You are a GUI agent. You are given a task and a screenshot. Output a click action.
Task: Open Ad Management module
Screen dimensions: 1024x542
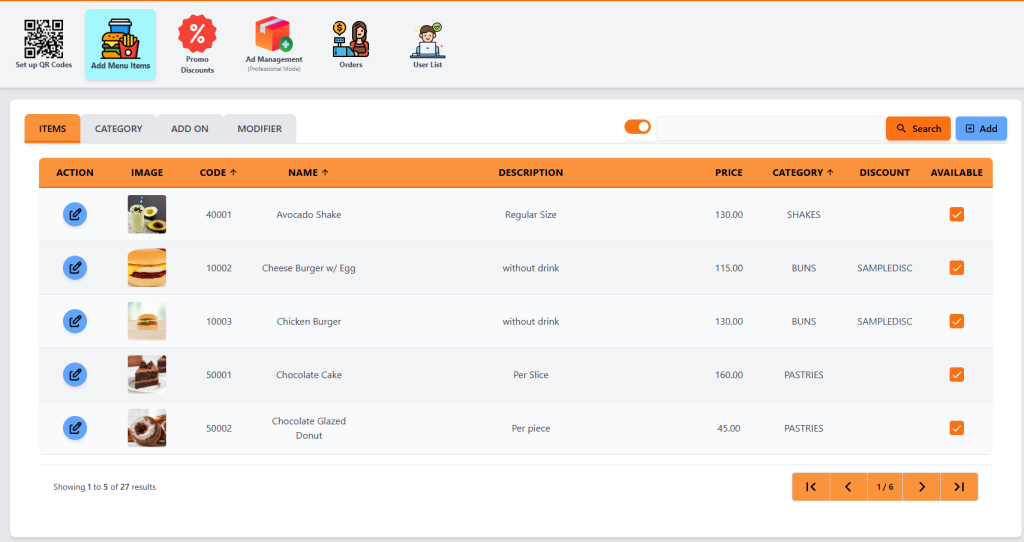(274, 44)
